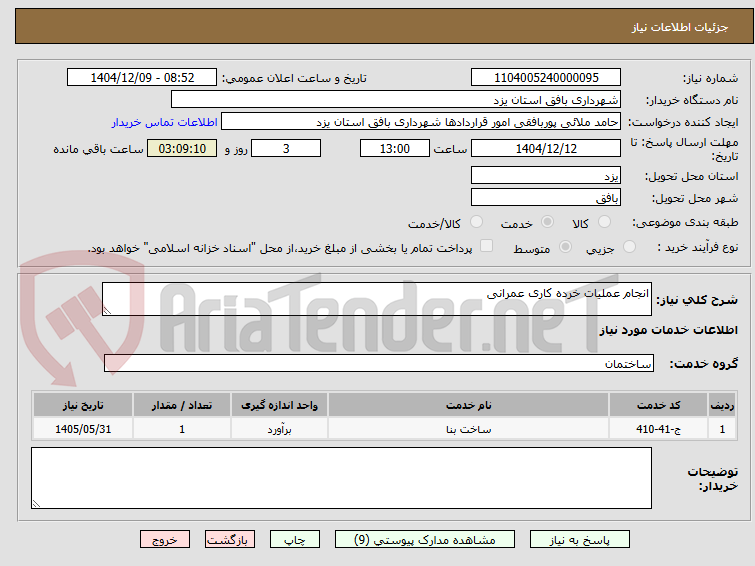Open مشاهده مدارک پیوستی (9) attachments
Image resolution: width=755 pixels, height=566 pixels.
(424, 540)
